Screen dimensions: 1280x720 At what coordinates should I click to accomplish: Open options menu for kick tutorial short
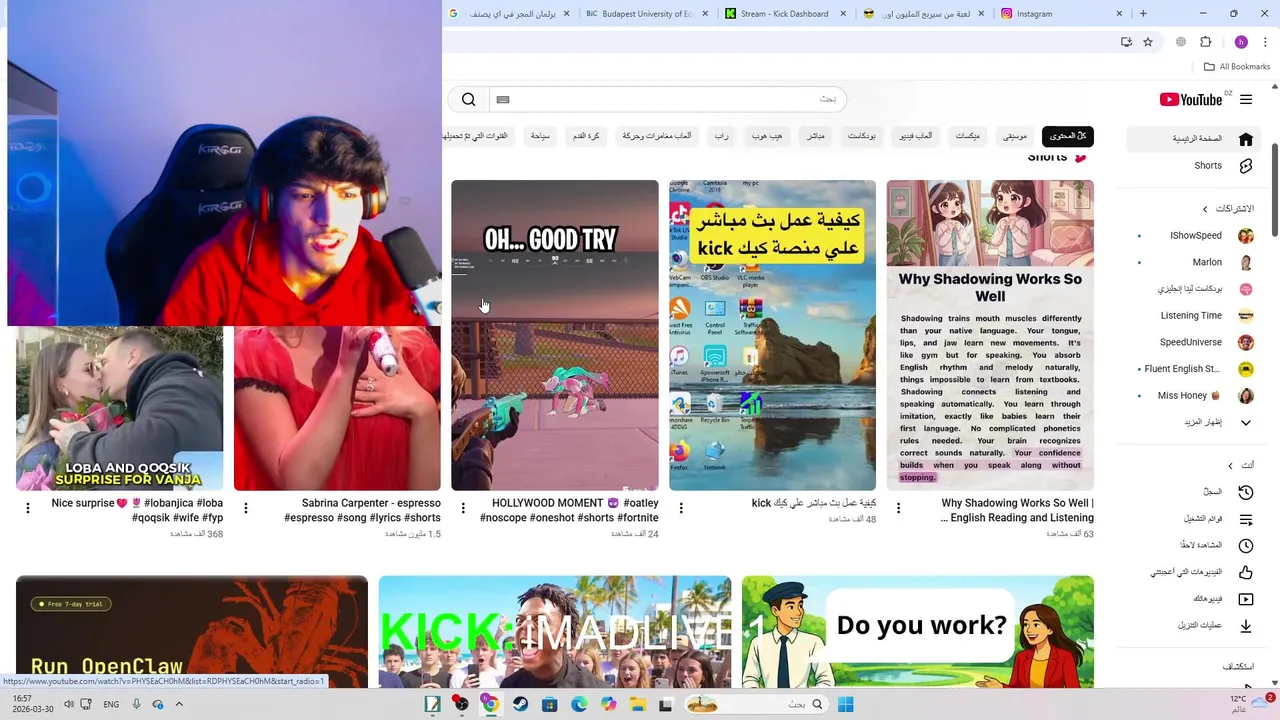681,508
